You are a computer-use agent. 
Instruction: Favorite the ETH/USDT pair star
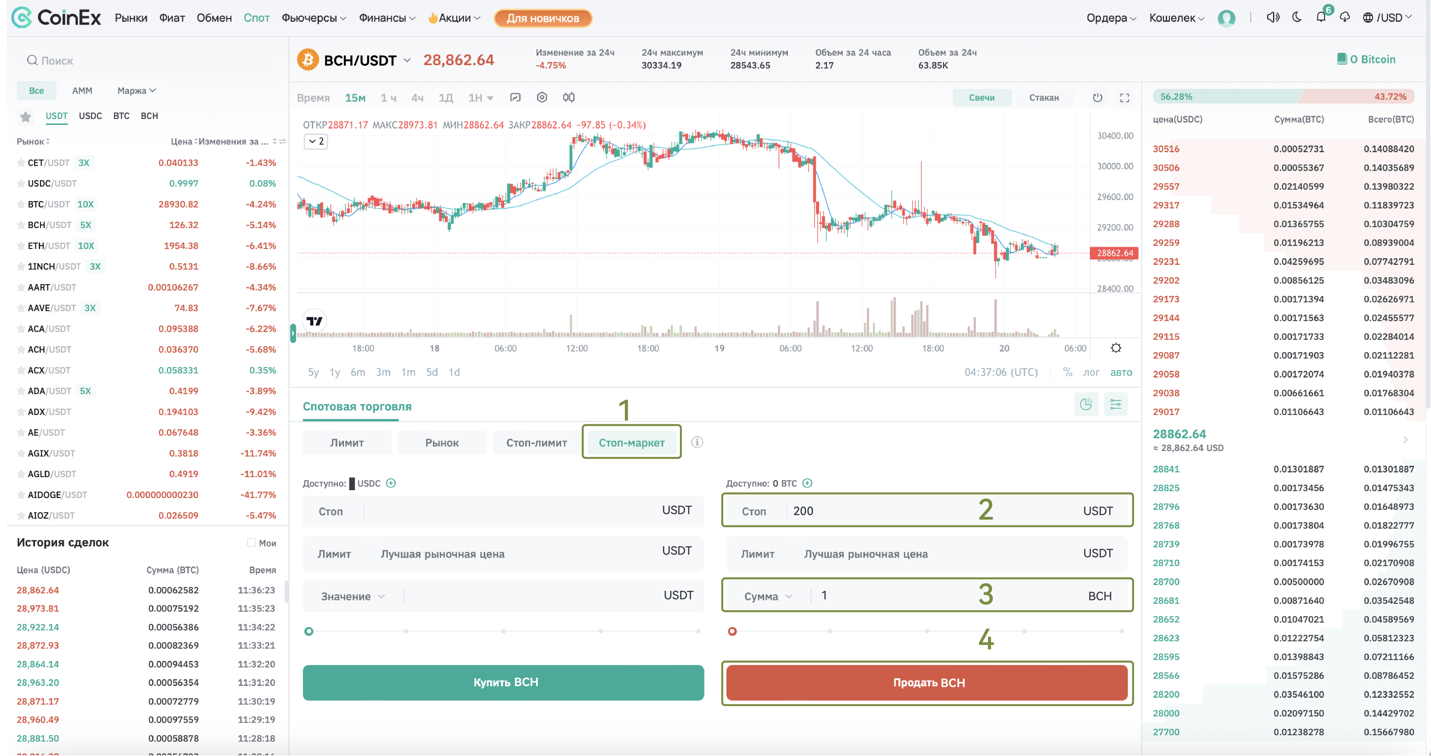pyautogui.click(x=21, y=246)
